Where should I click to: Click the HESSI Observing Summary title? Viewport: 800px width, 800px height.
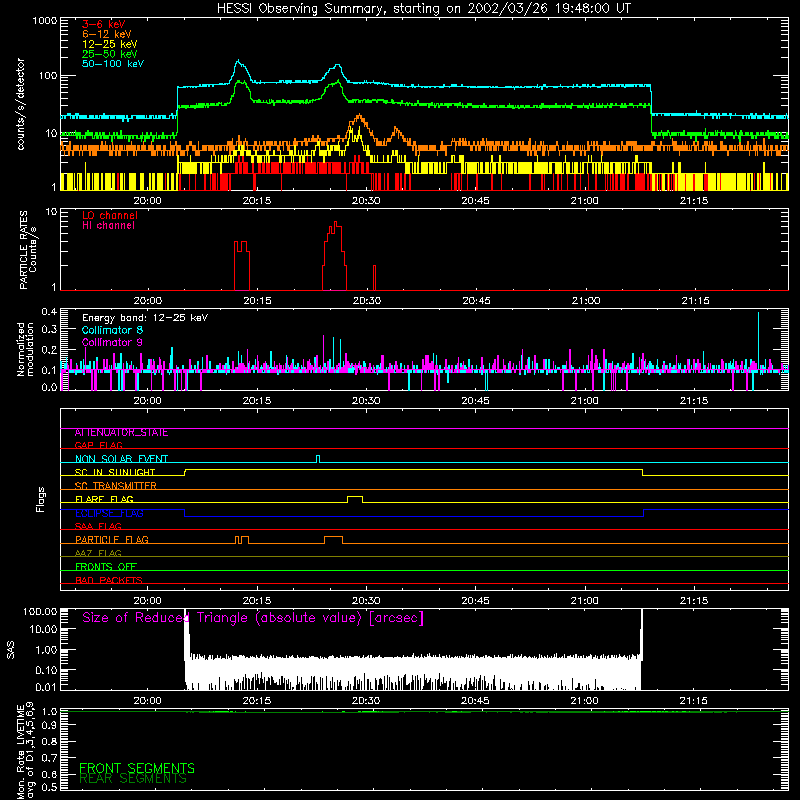(x=423, y=9)
